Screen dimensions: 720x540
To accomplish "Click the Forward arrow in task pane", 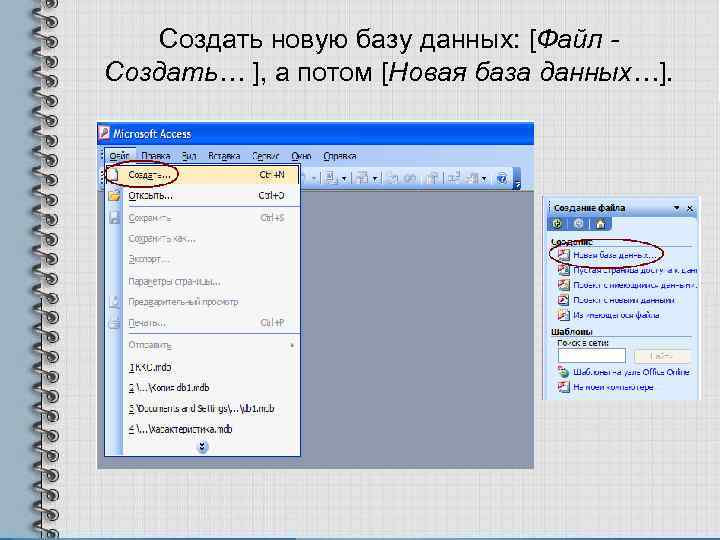I will (x=579, y=224).
